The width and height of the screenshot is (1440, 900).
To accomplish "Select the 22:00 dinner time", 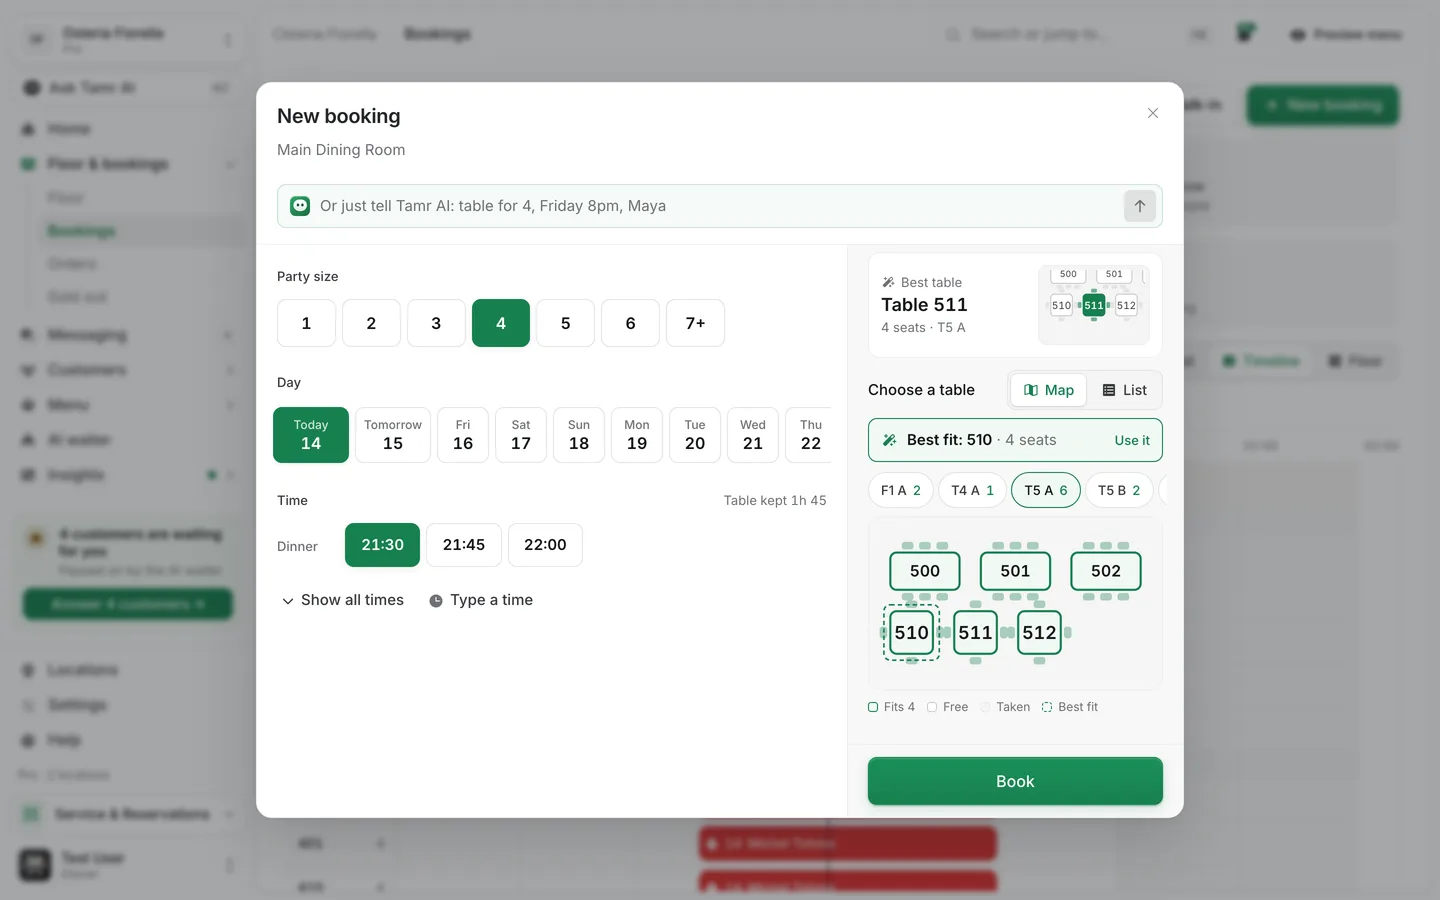I will coord(545,545).
